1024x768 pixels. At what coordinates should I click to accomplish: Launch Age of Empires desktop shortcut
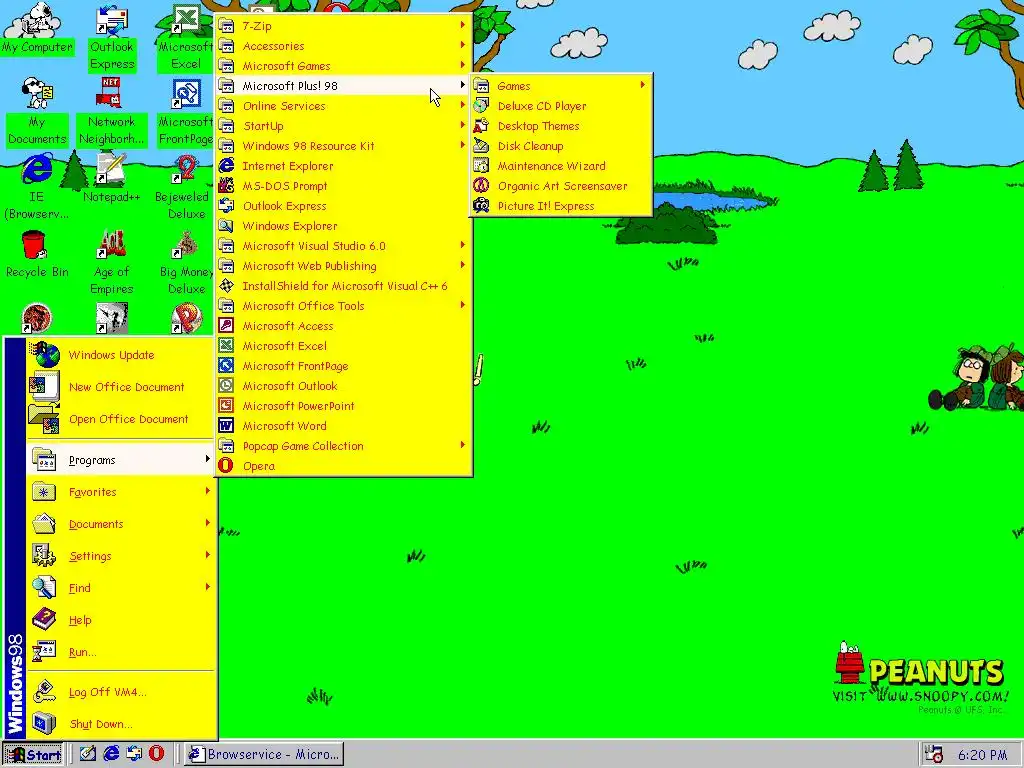[111, 262]
